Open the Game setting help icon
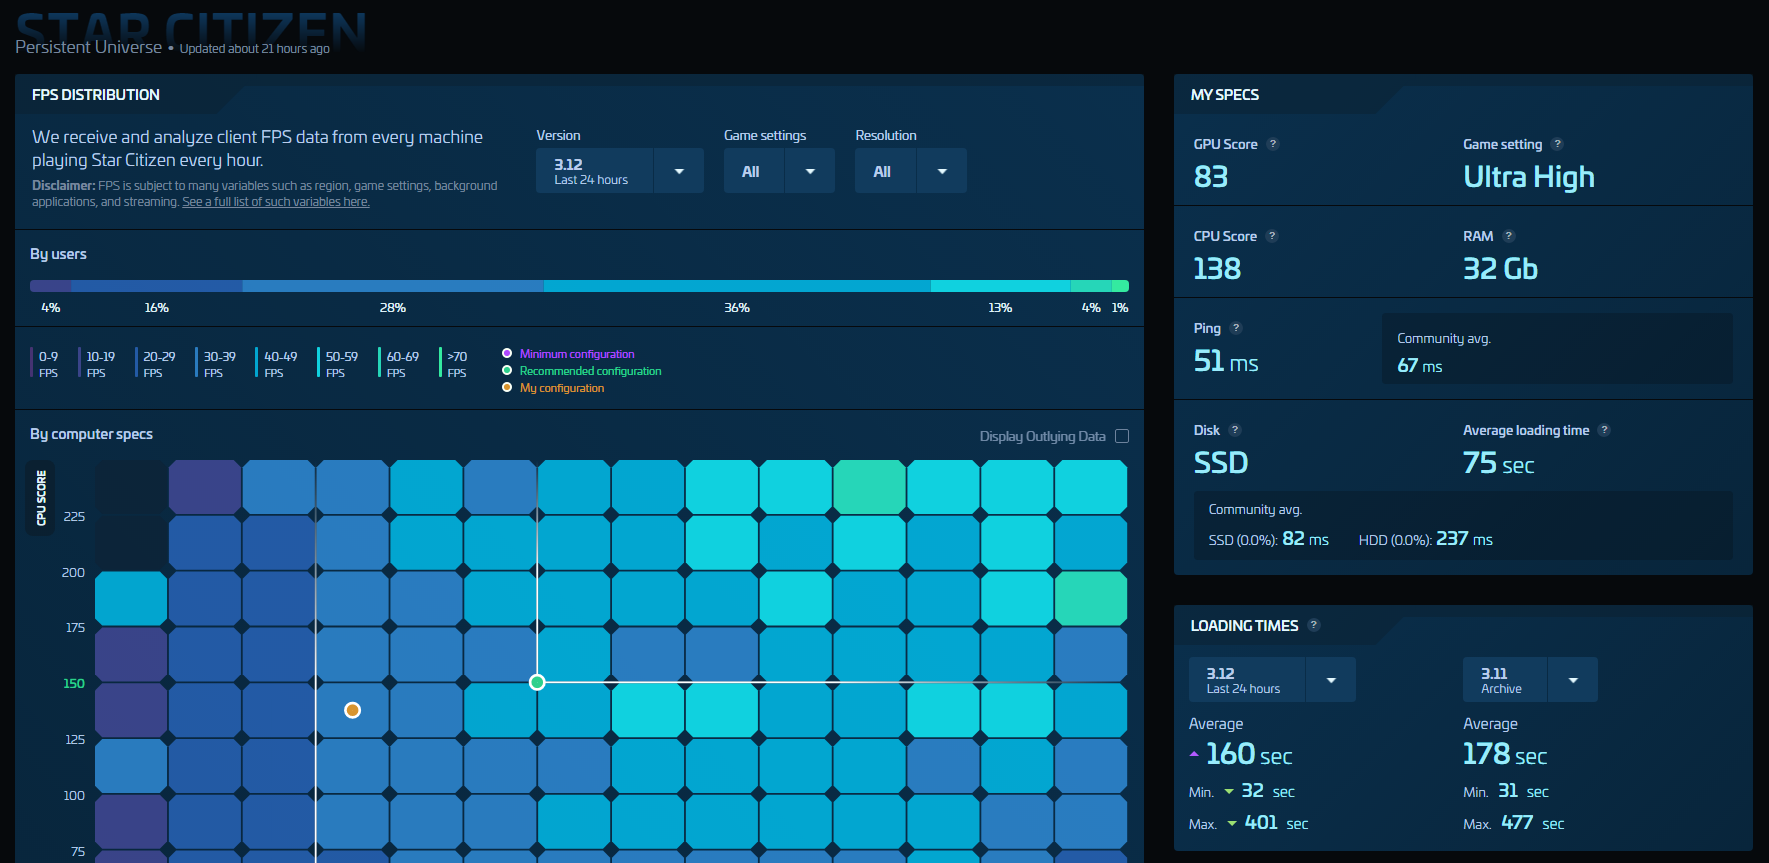This screenshot has width=1769, height=863. pyautogui.click(x=1557, y=144)
